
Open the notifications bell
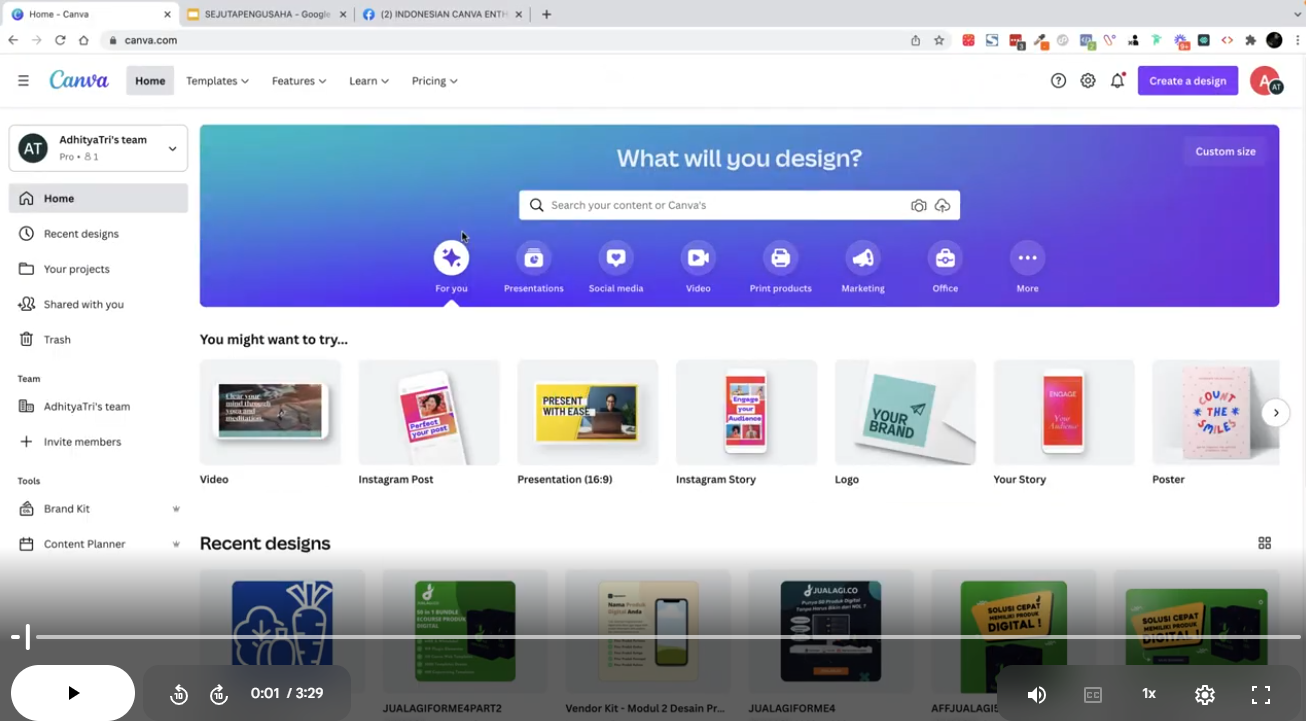1118,81
